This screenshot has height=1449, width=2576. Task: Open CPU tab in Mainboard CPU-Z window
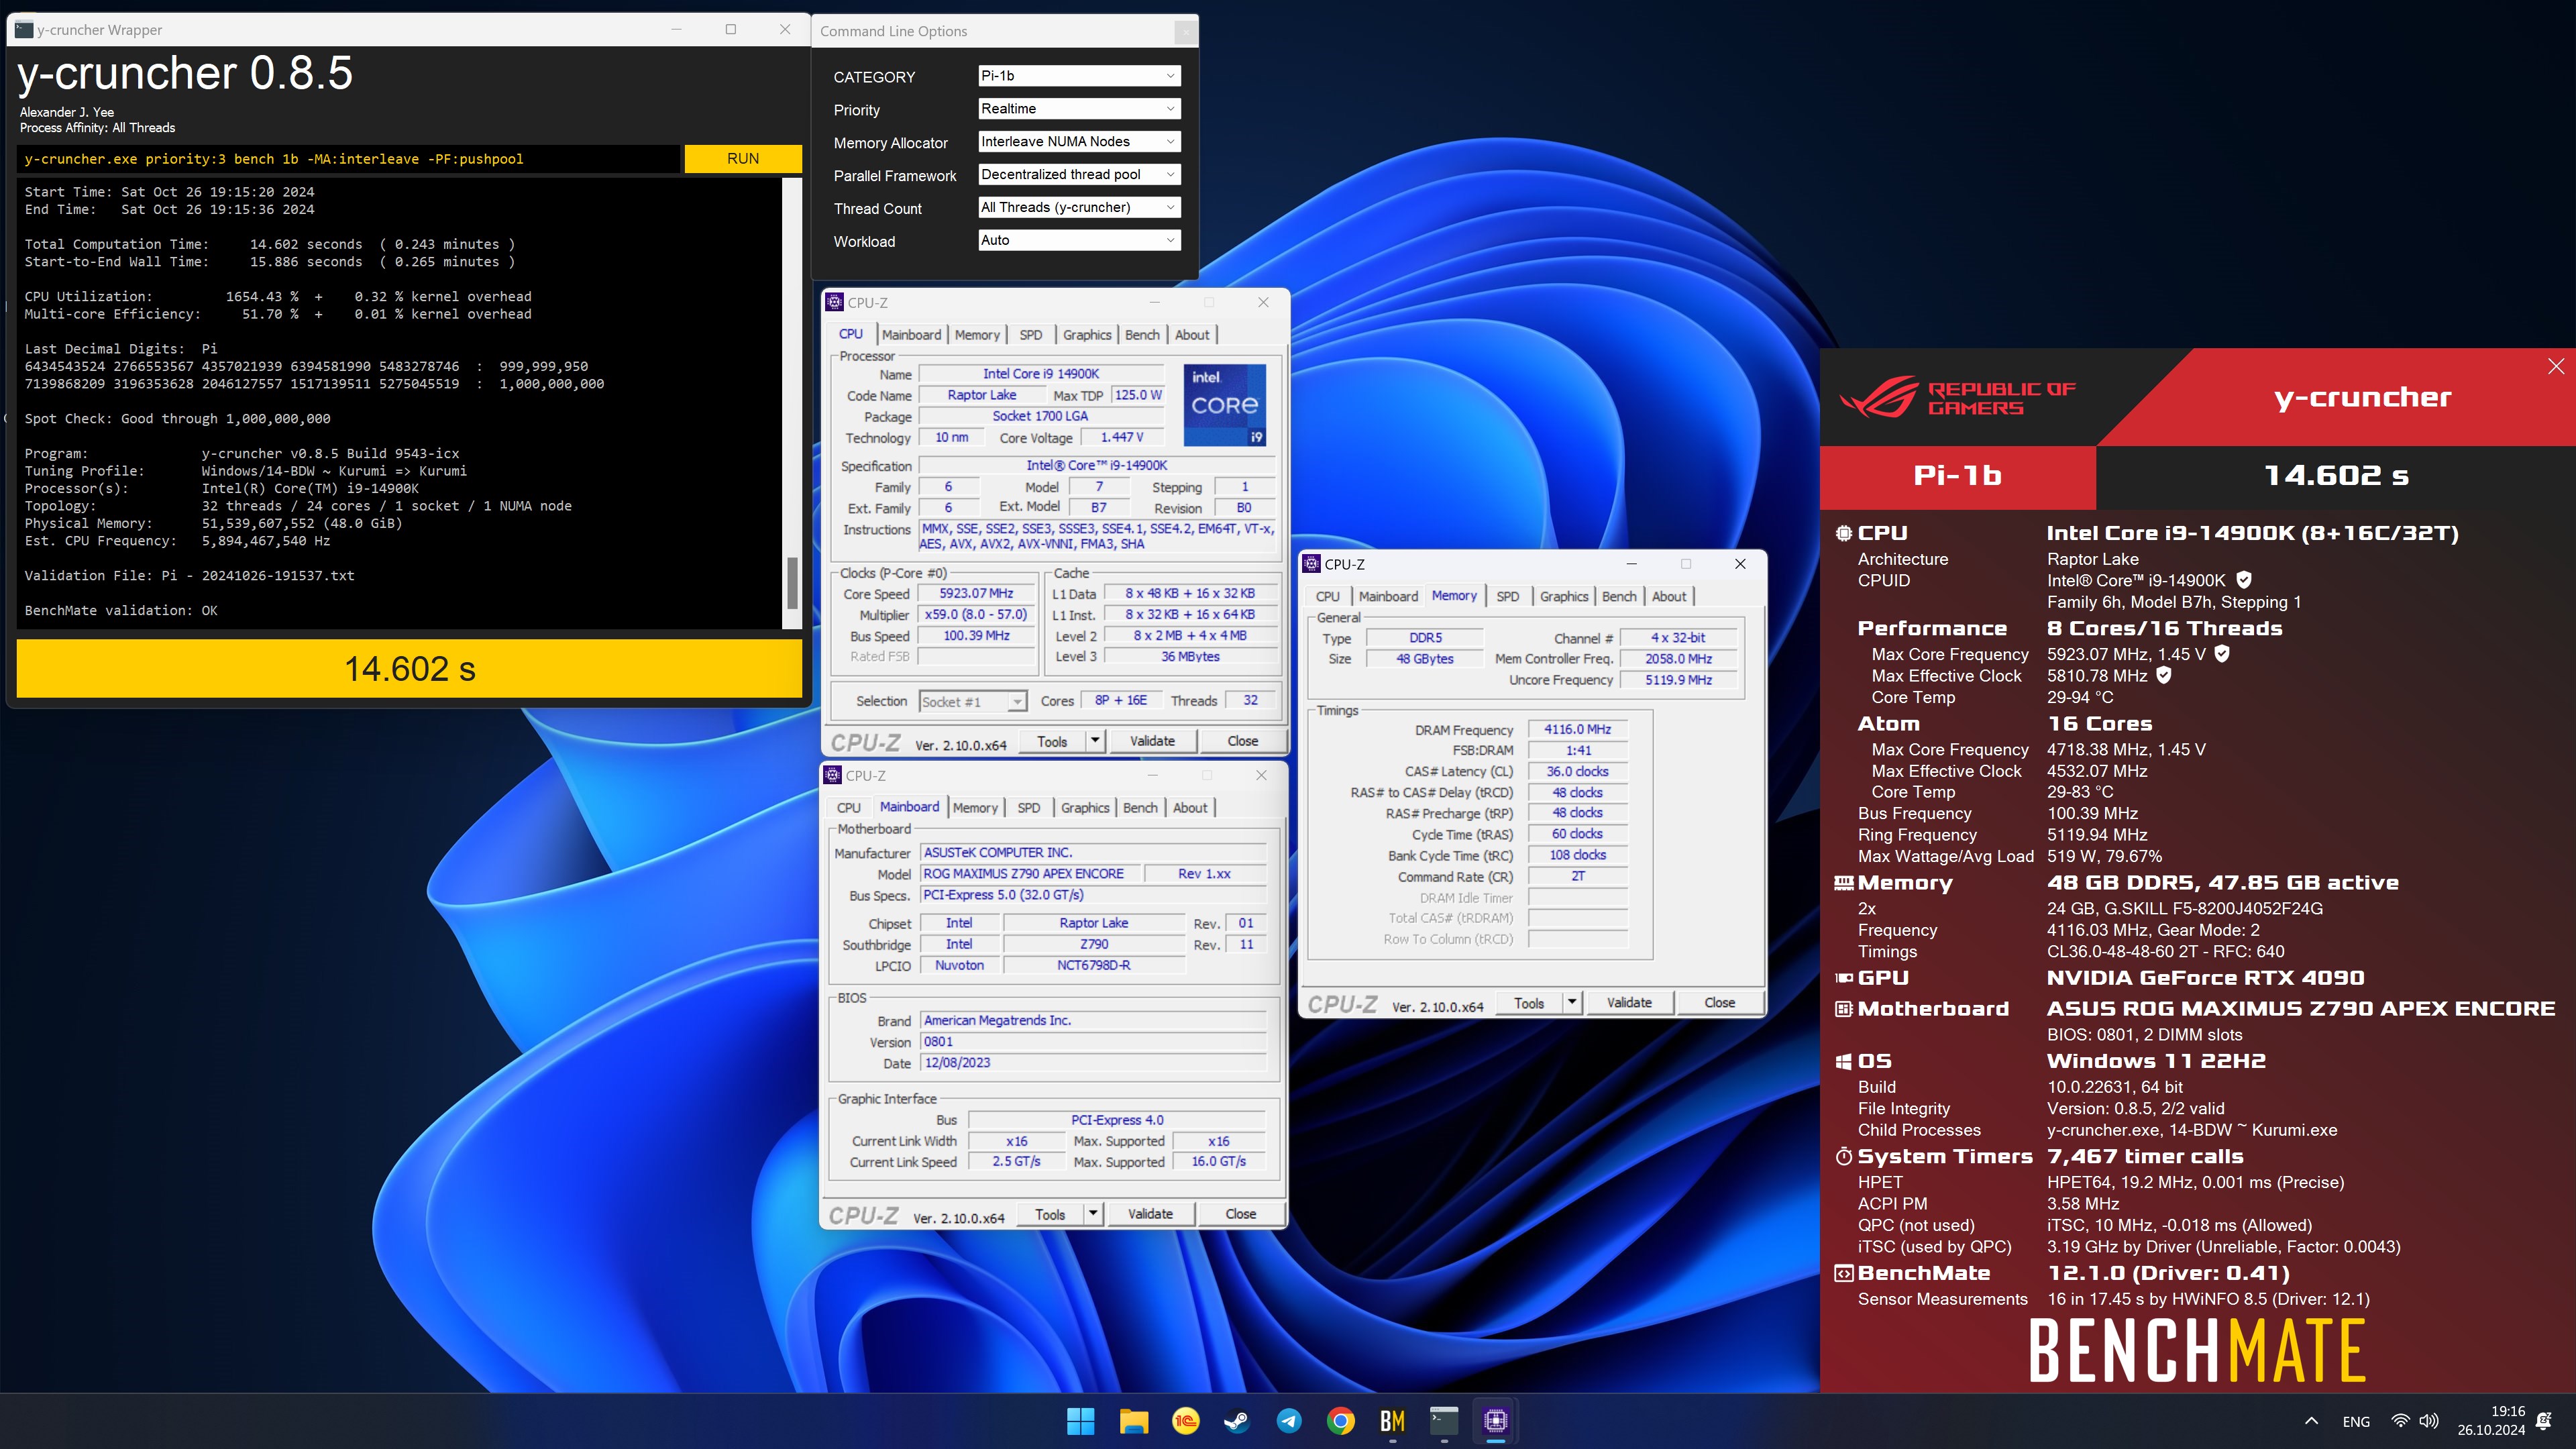tap(849, 808)
